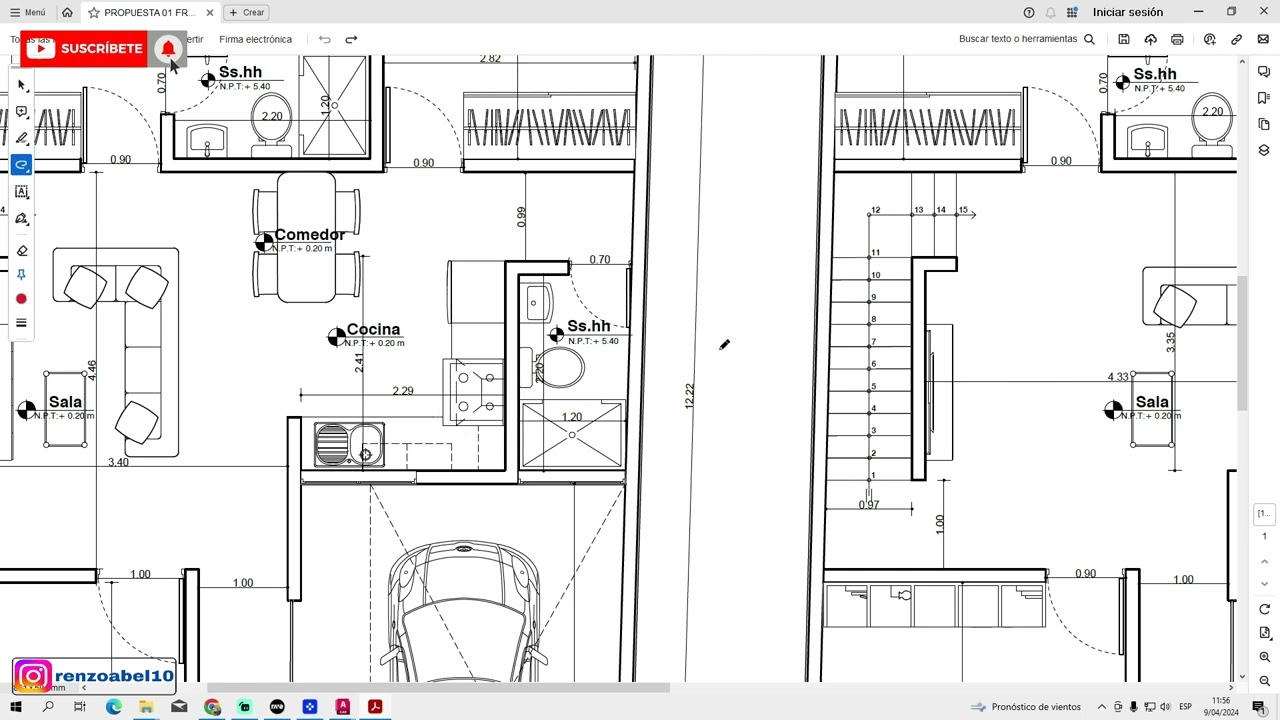This screenshot has height=720, width=1280.
Task: Go to the Acrobat home icon
Action: [x=67, y=12]
